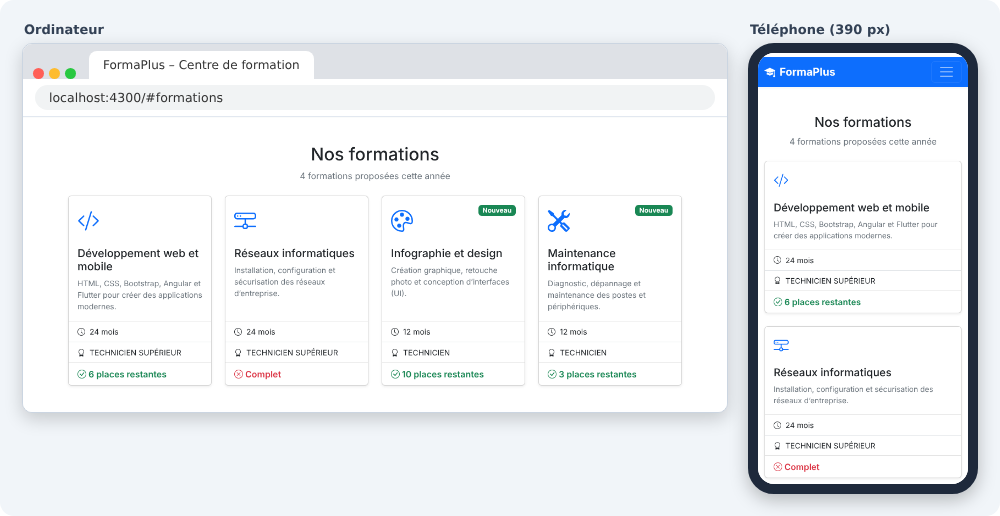The image size is (1000, 516).
Task: Click the green check icon beside 10 places restantes
Action: (395, 374)
